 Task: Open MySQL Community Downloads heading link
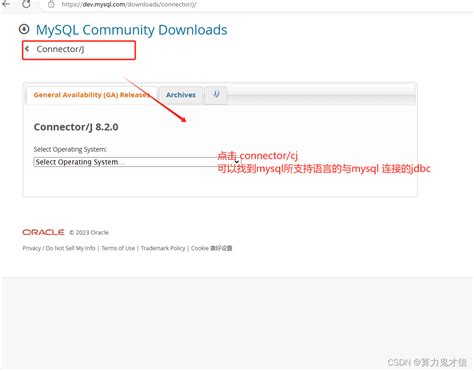click(x=131, y=30)
